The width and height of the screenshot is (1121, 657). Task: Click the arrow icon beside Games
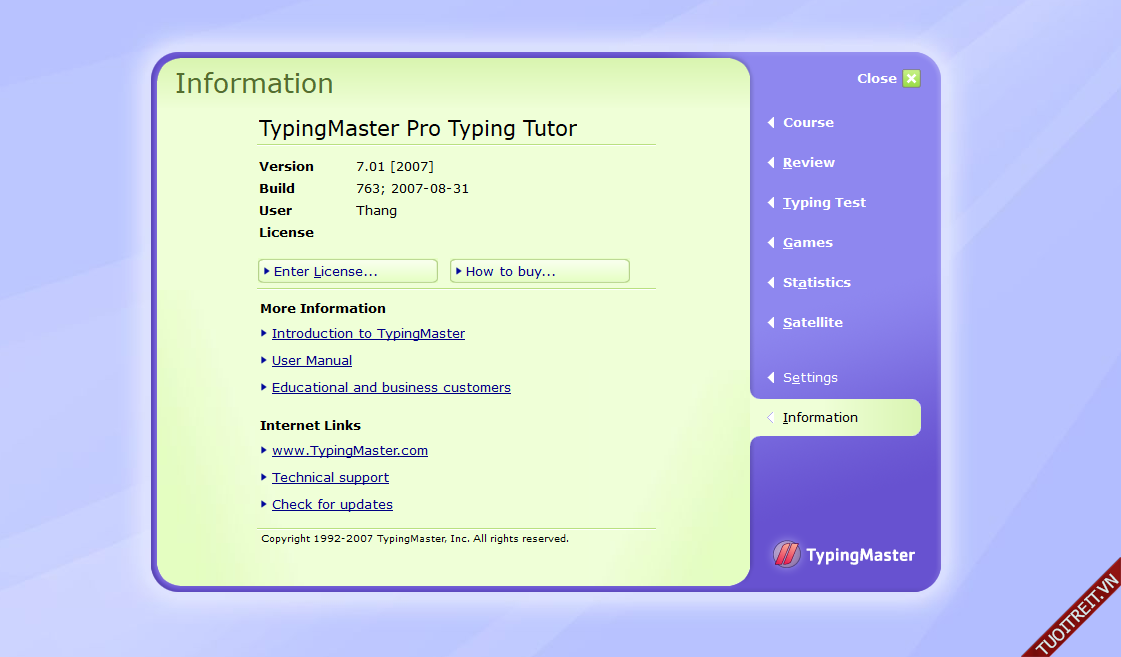click(771, 243)
